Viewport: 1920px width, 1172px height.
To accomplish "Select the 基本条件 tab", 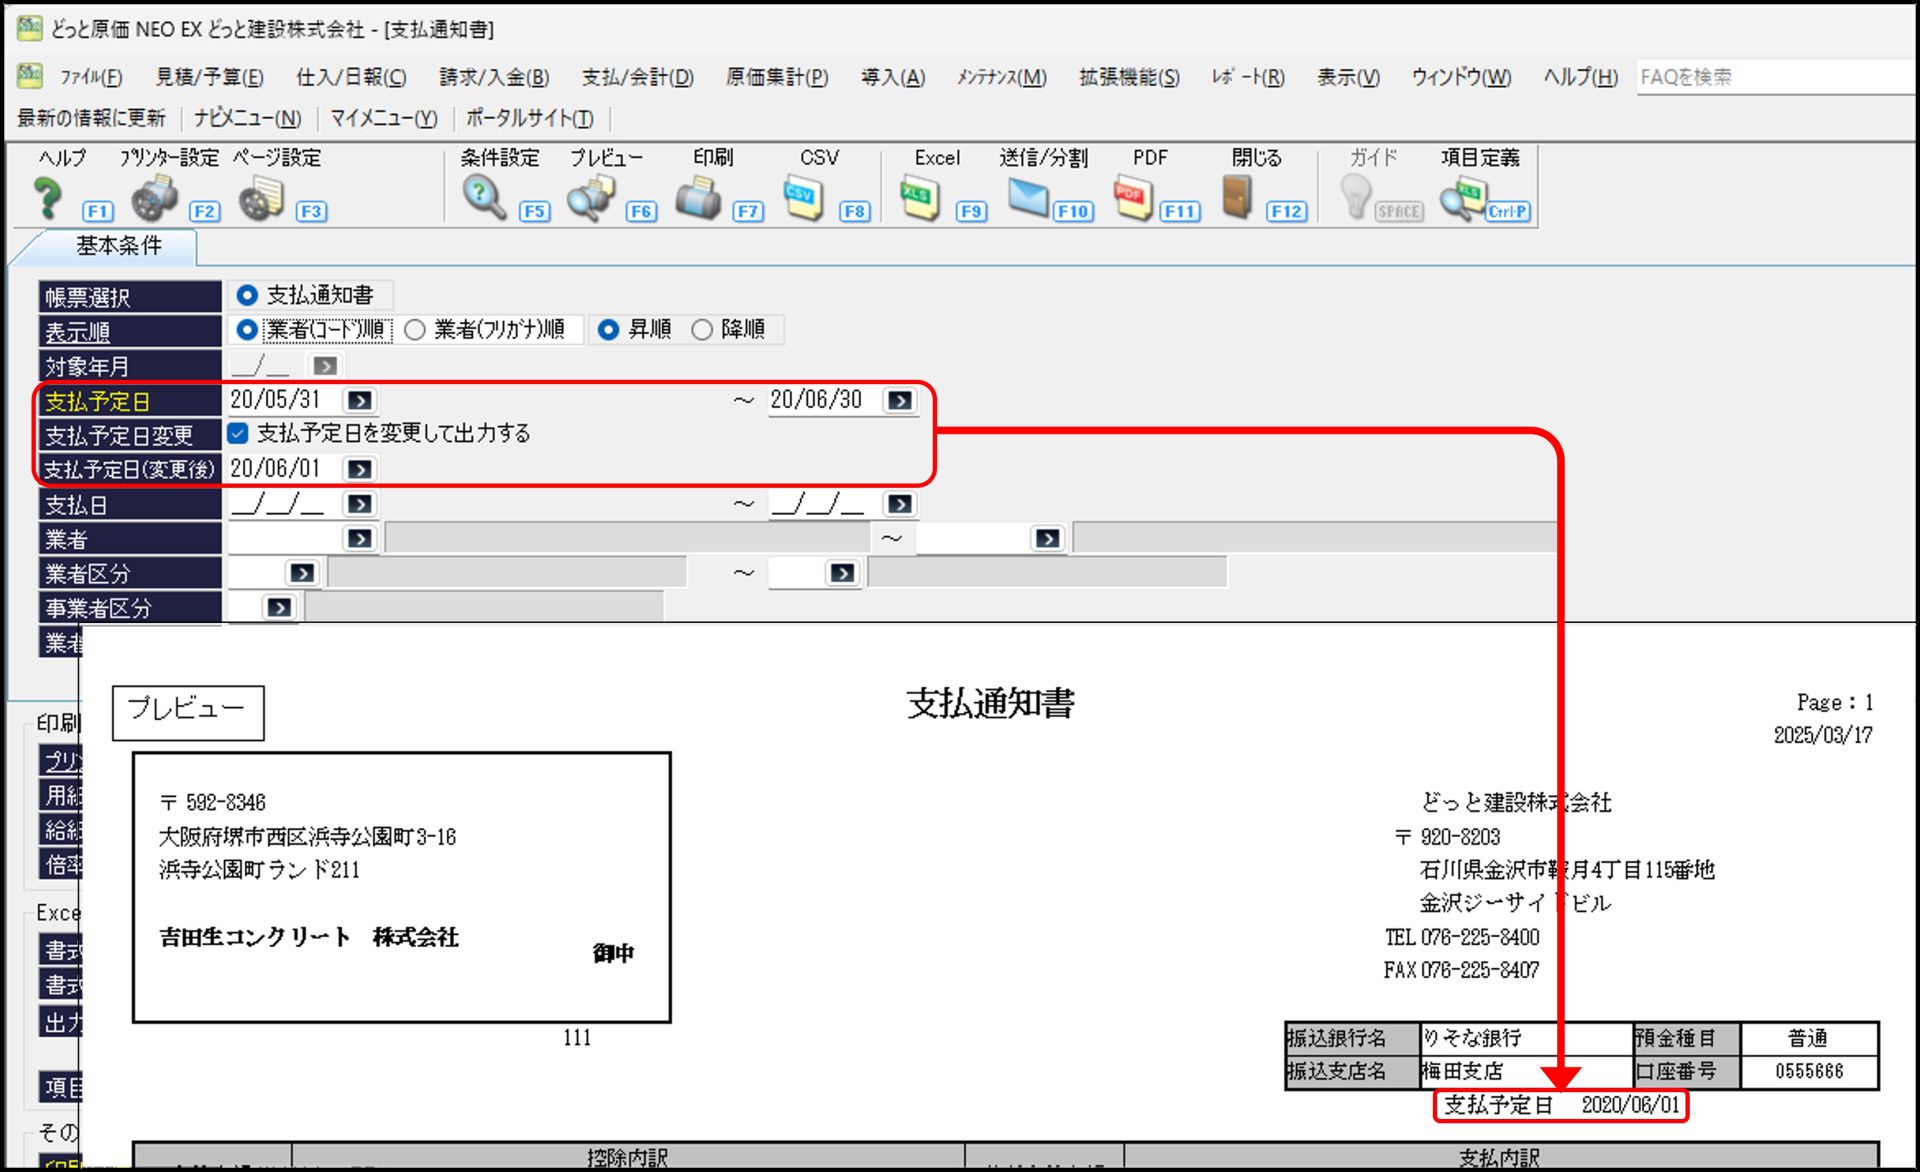I will tap(118, 246).
